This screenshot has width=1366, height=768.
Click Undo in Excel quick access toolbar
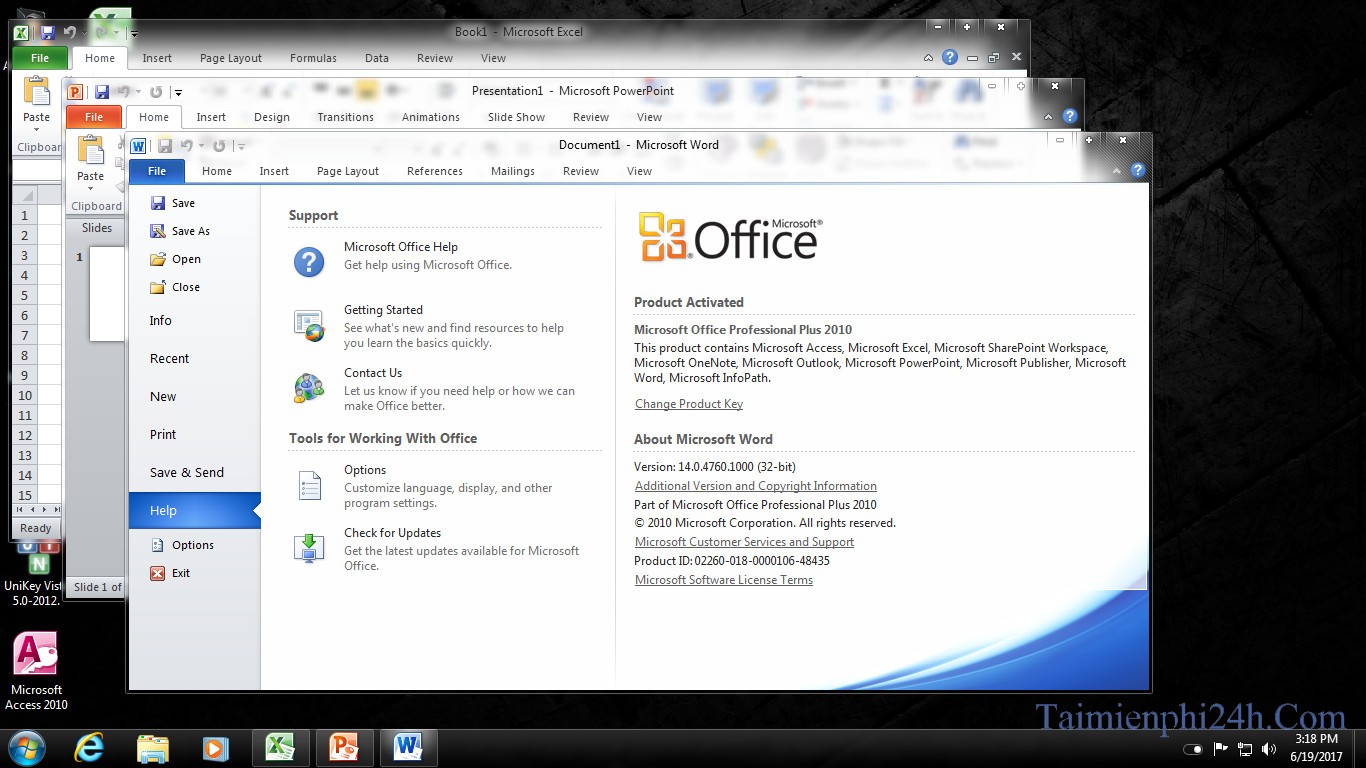tap(69, 33)
